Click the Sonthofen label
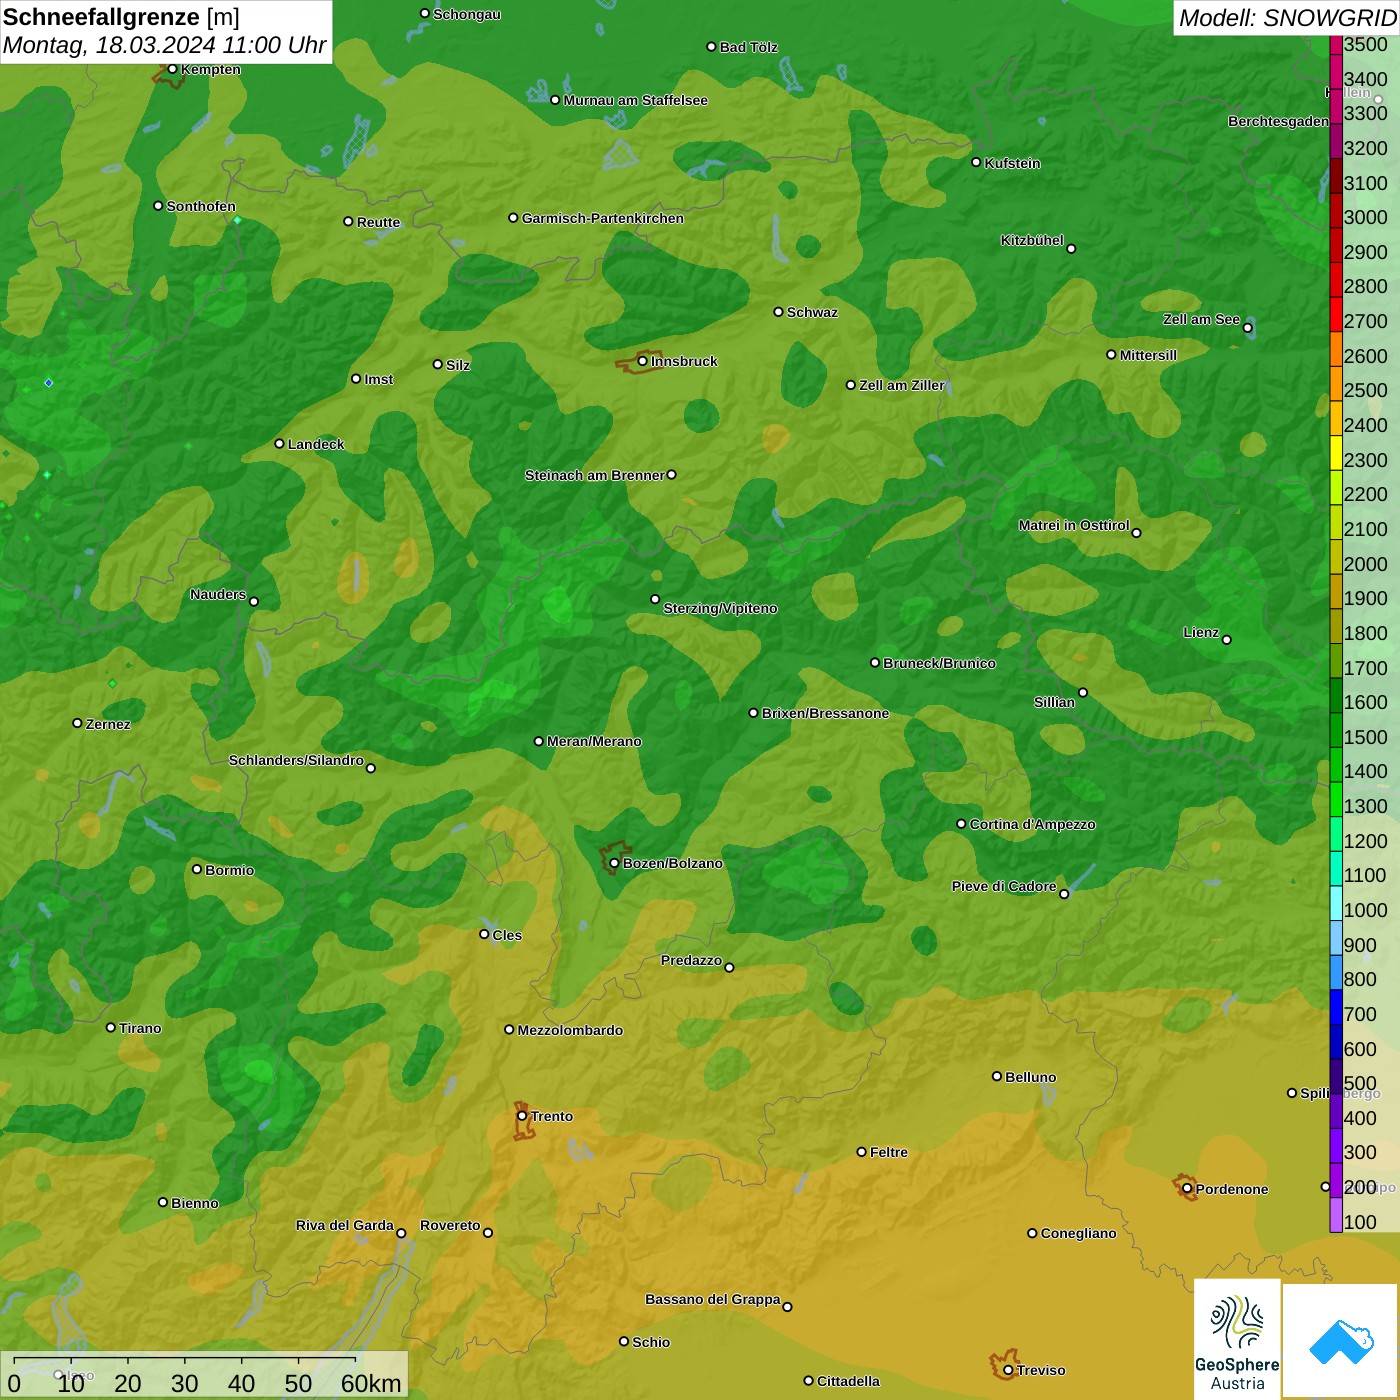The width and height of the screenshot is (1400, 1400). pos(201,206)
